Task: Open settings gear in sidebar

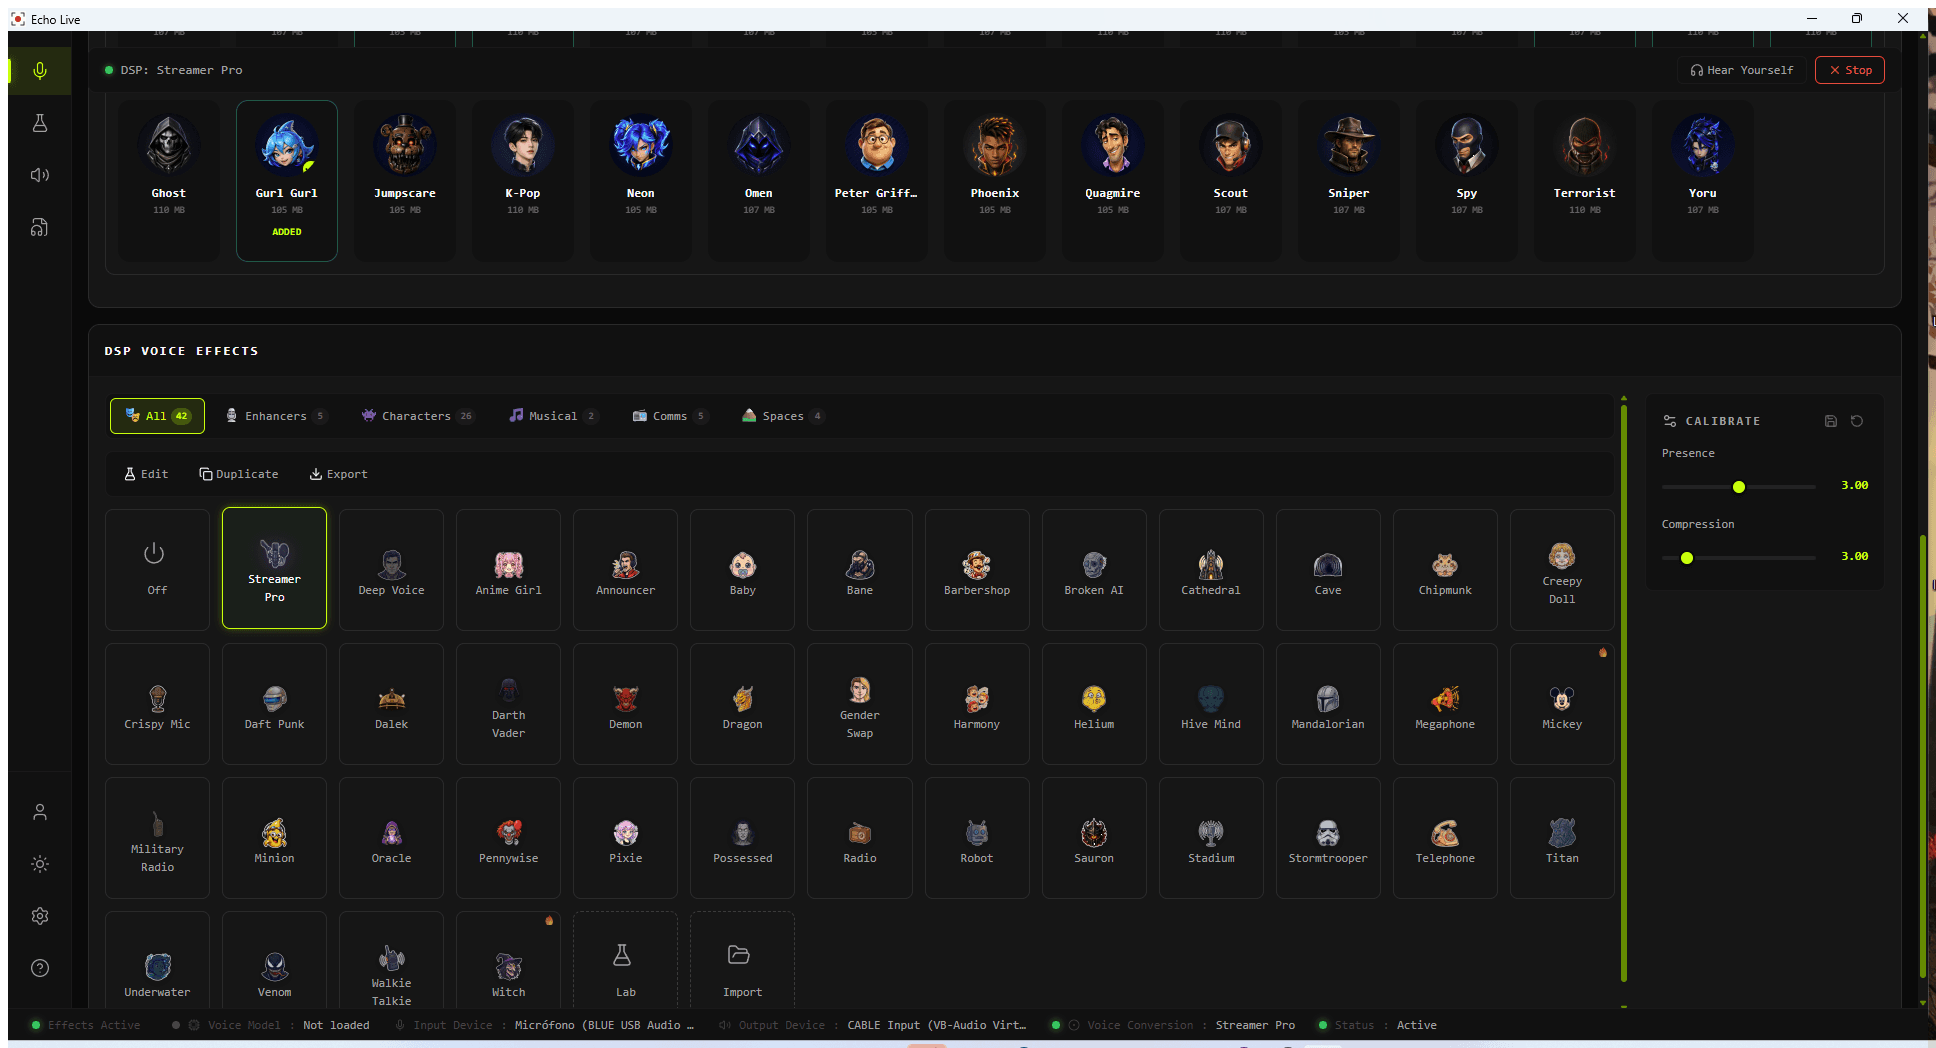Action: click(x=40, y=916)
